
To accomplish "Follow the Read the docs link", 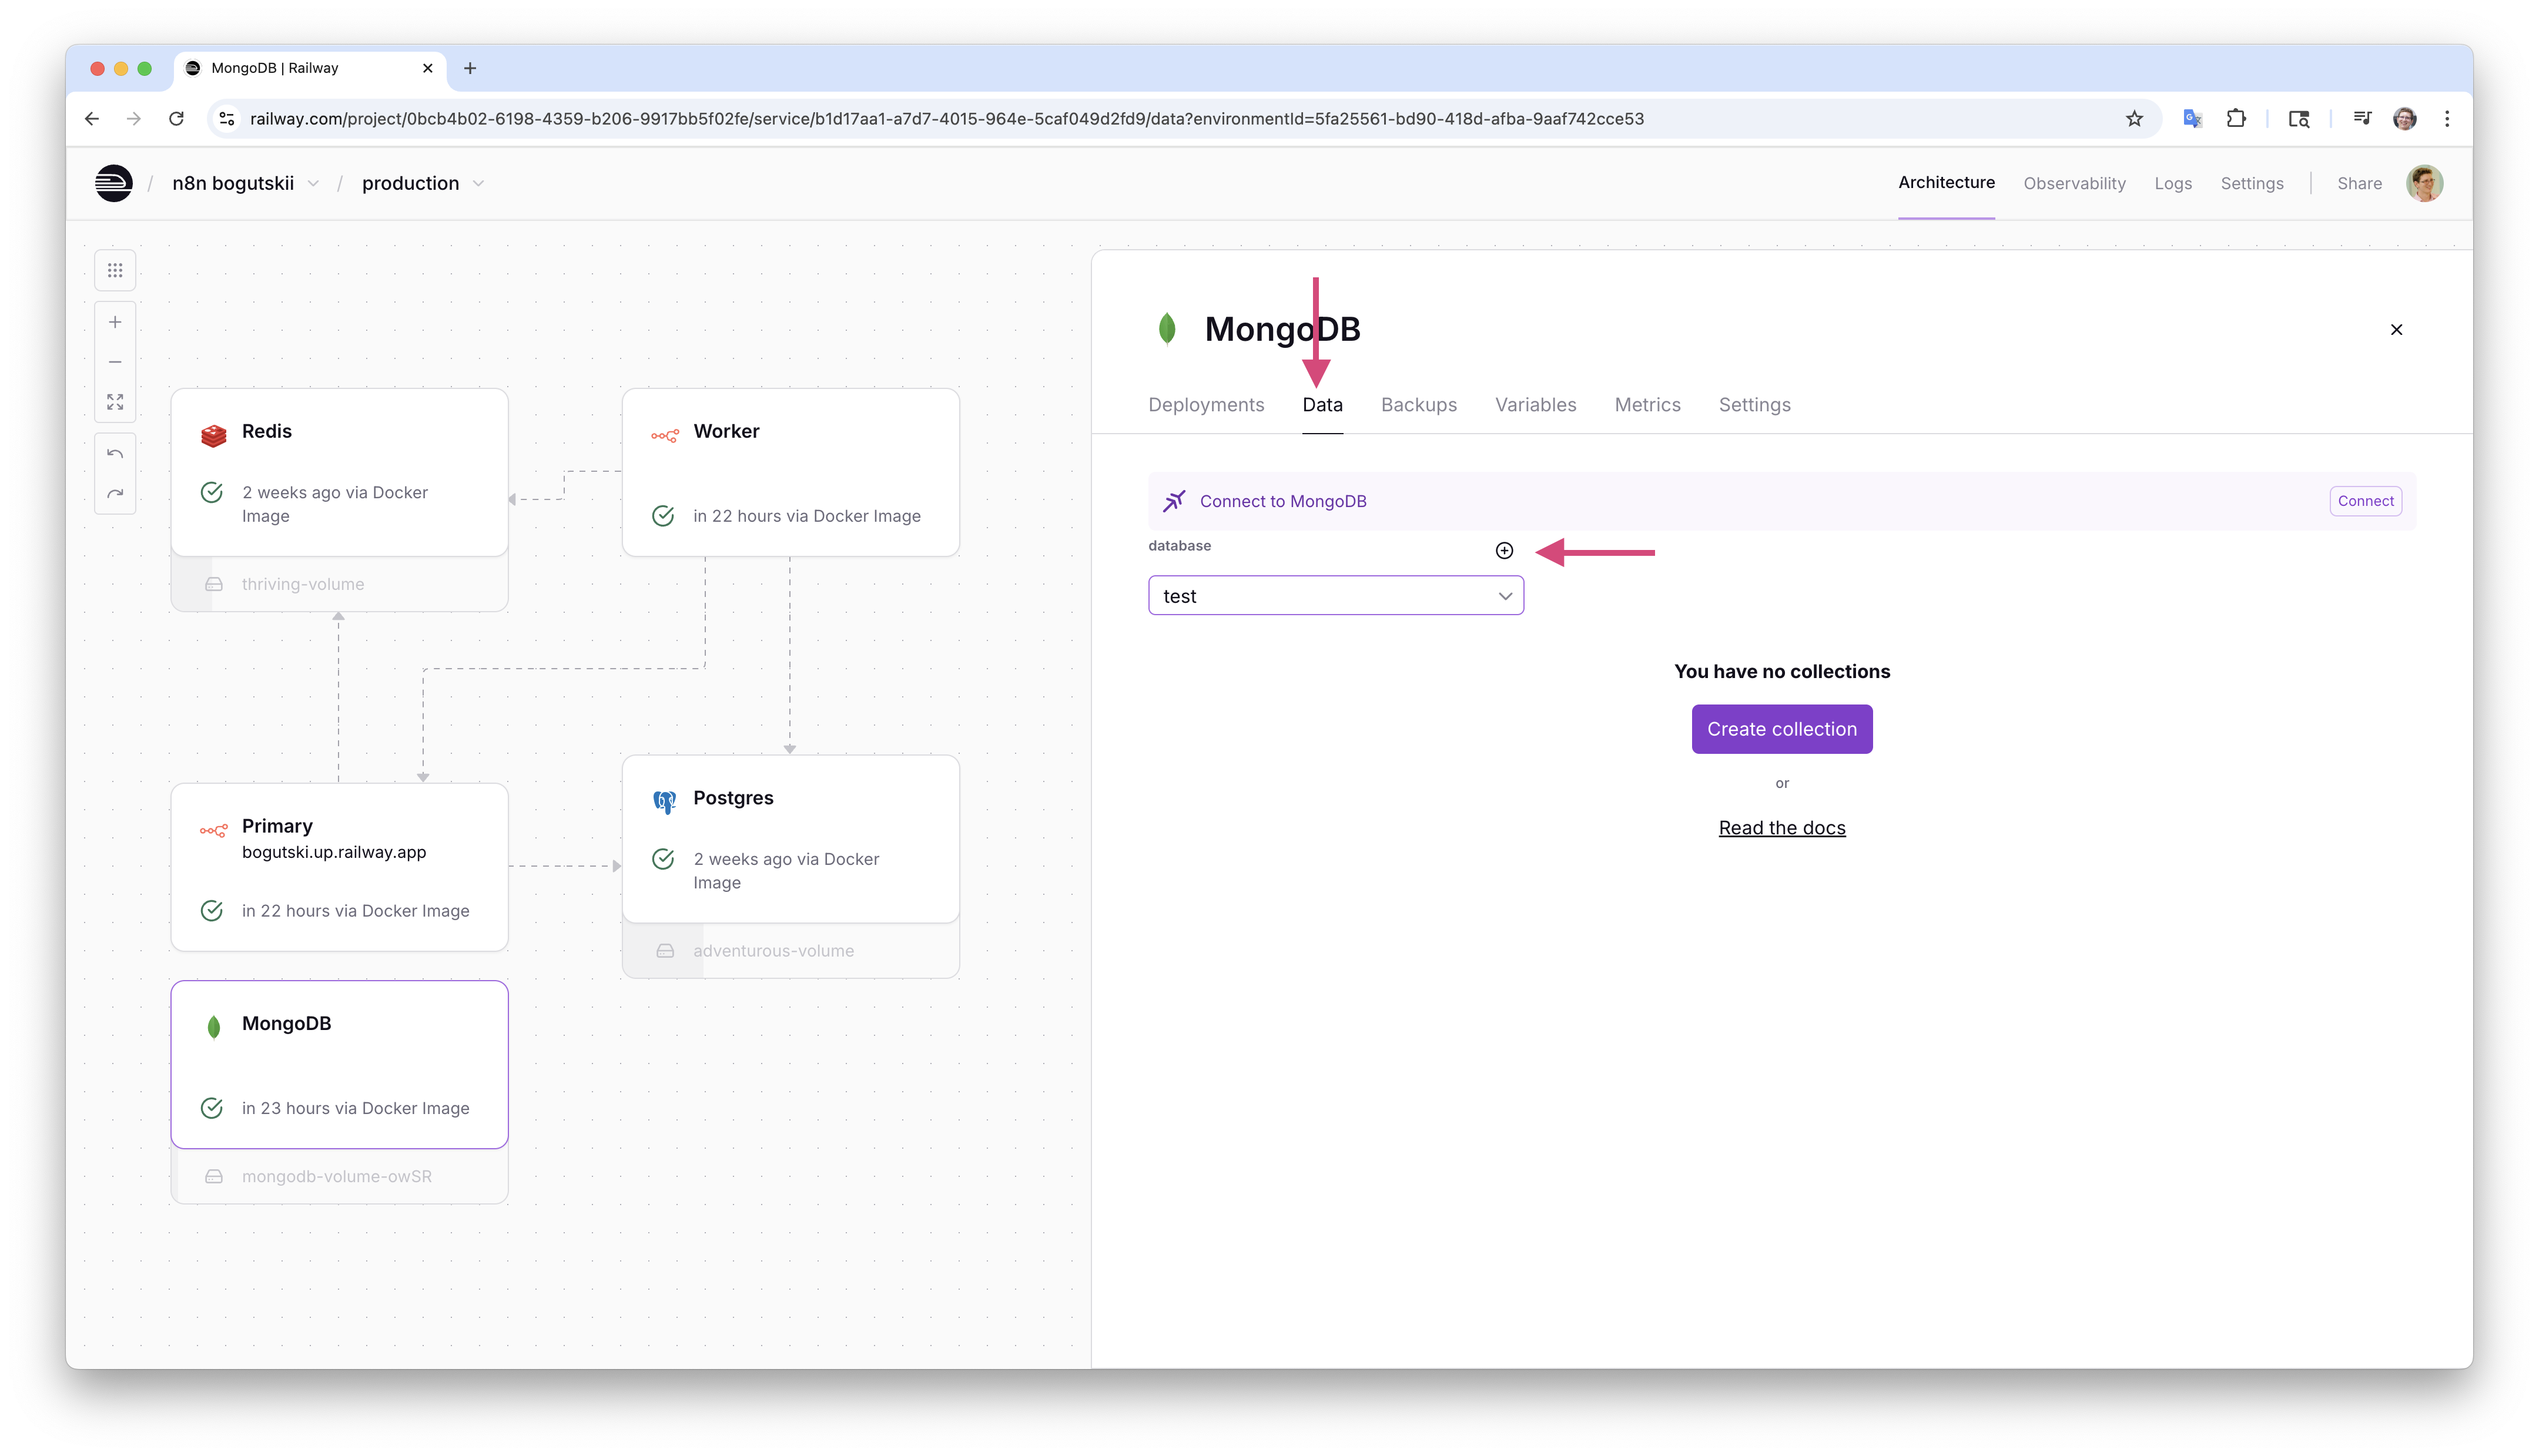I will click(x=1781, y=828).
